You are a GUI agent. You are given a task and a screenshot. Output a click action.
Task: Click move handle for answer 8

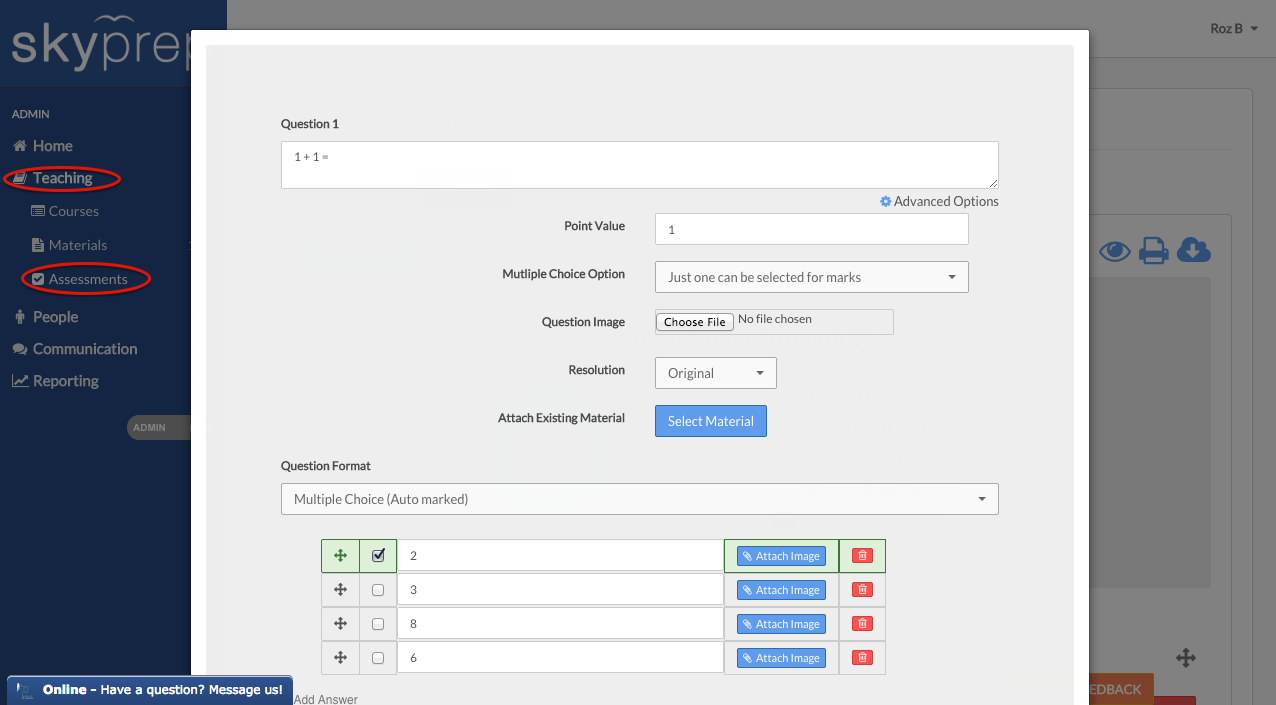(340, 624)
